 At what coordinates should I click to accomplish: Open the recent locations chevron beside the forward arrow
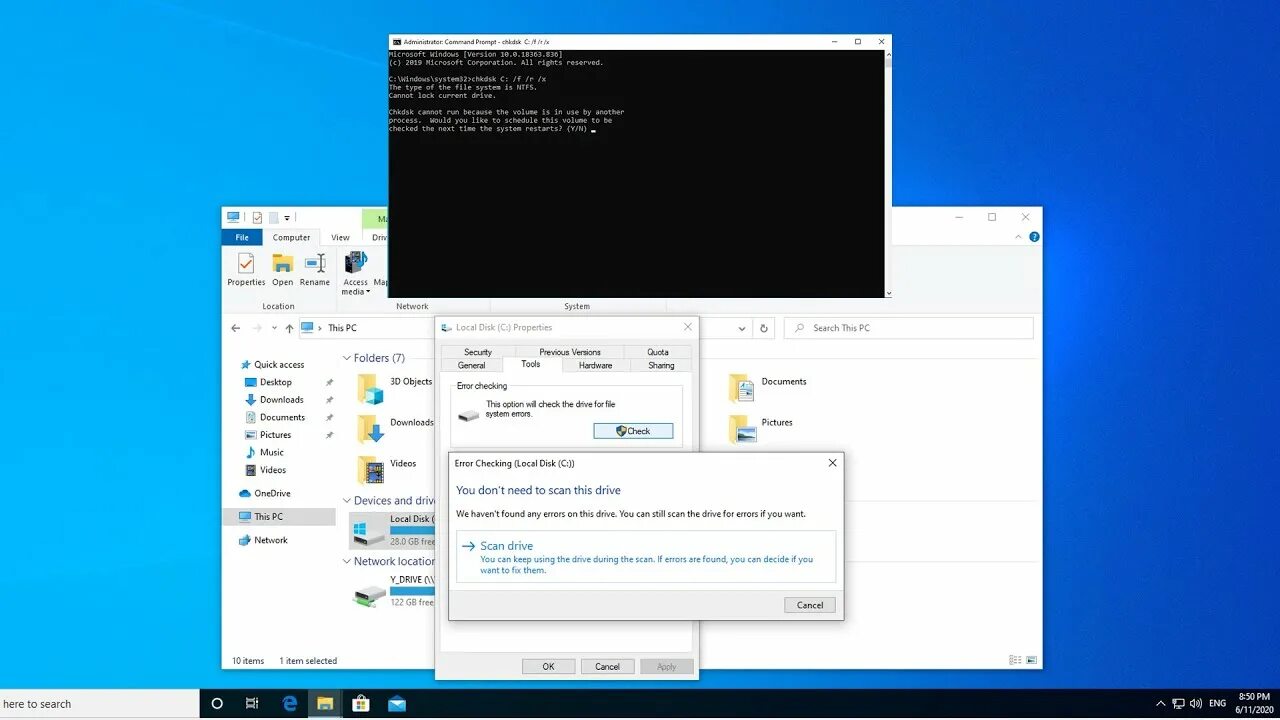(274, 328)
